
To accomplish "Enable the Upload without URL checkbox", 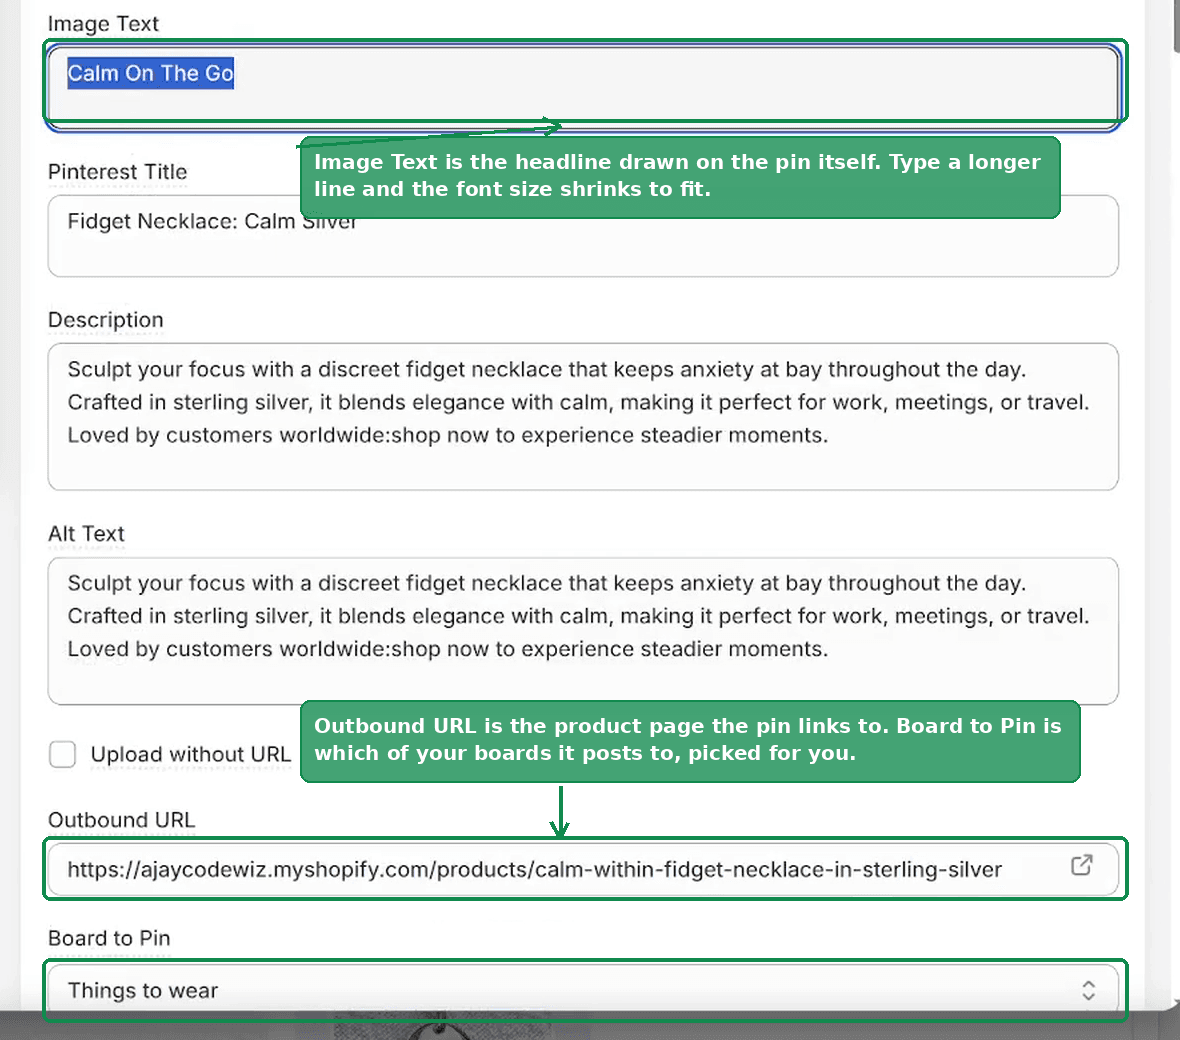I will coord(62,754).
